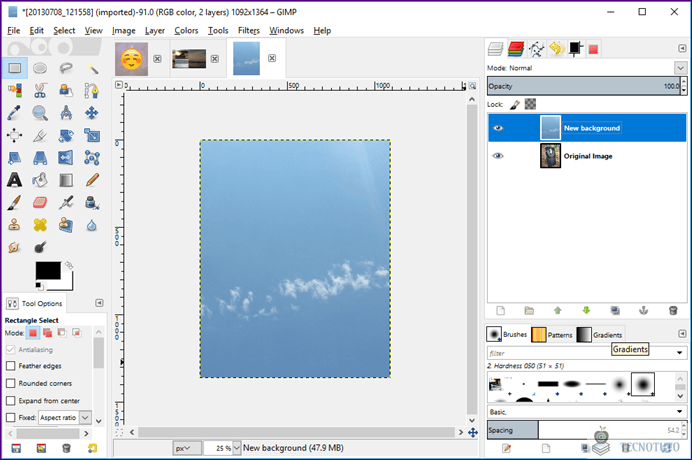
Task: Adjust the brush Spacing slider
Action: [x=584, y=430]
